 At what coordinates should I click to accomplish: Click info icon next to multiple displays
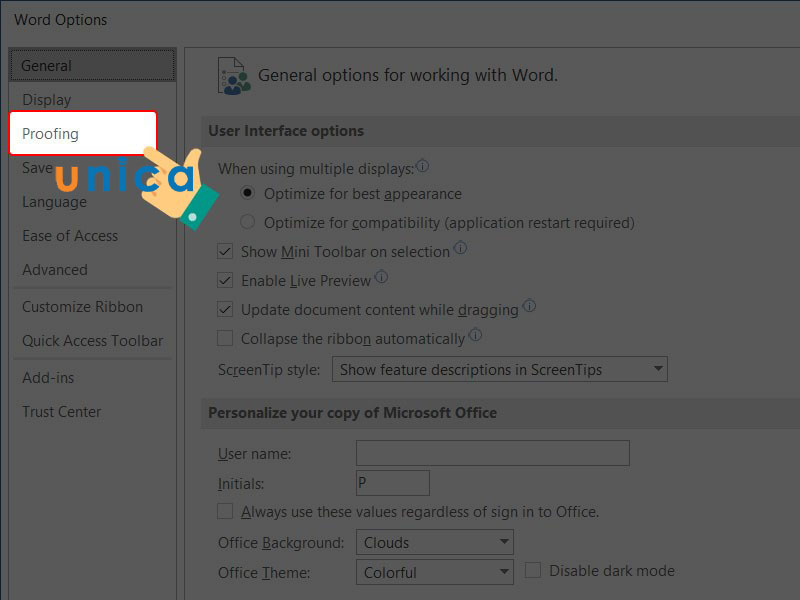tap(422, 165)
